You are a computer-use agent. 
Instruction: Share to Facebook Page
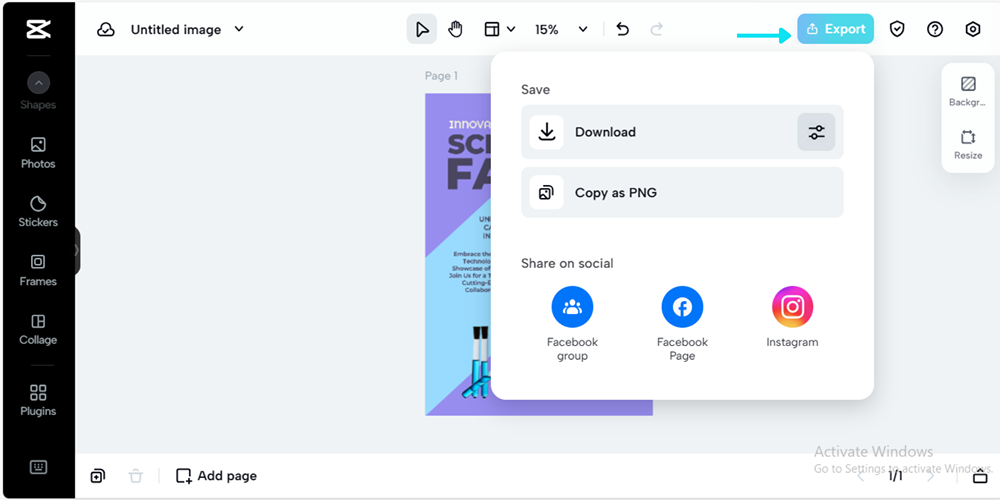(682, 324)
